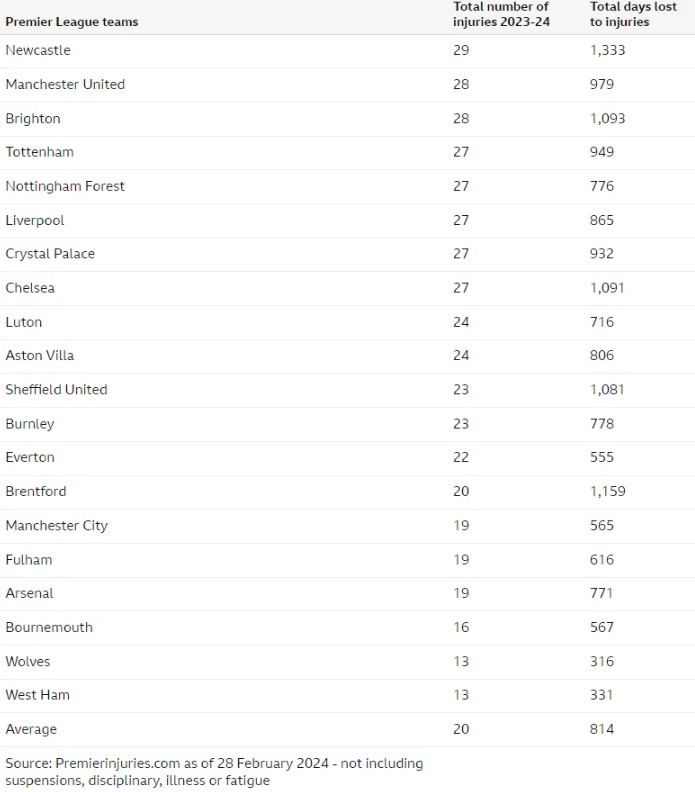Select the Manchester City team name

tap(57, 526)
